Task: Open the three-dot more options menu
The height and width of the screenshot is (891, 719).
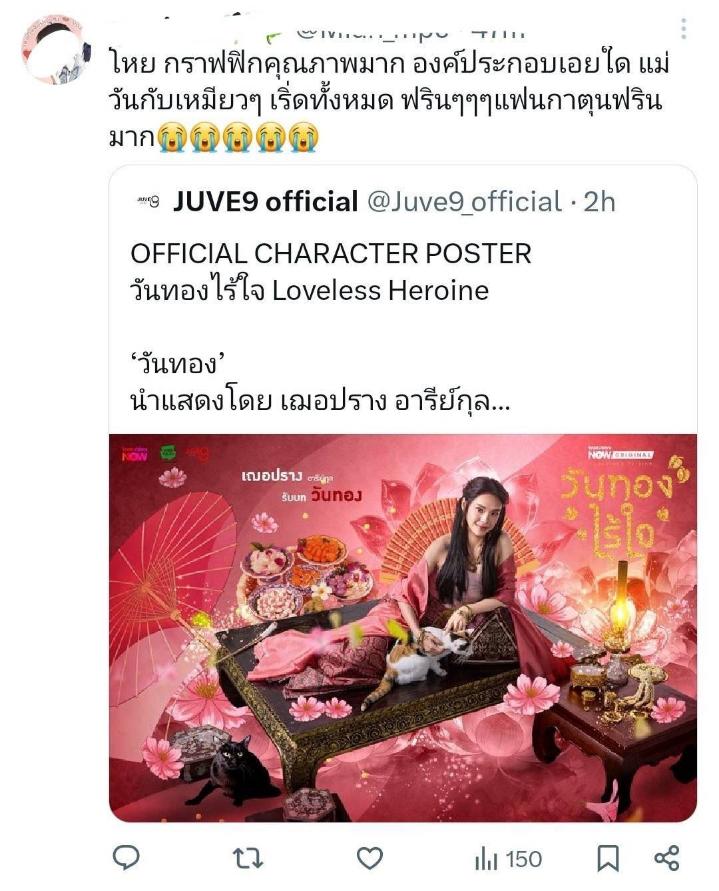Action: [684, 28]
